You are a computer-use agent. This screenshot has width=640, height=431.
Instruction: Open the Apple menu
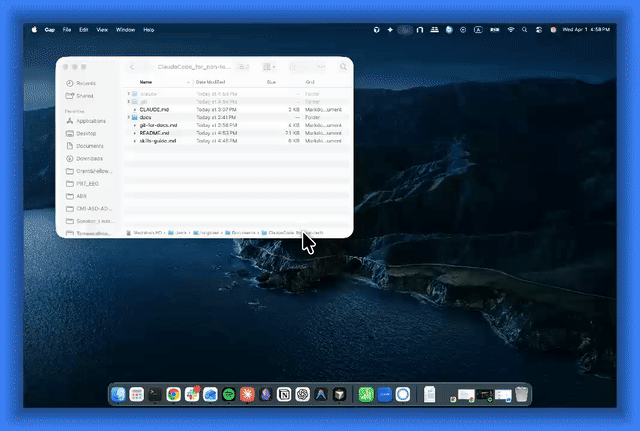(34, 30)
